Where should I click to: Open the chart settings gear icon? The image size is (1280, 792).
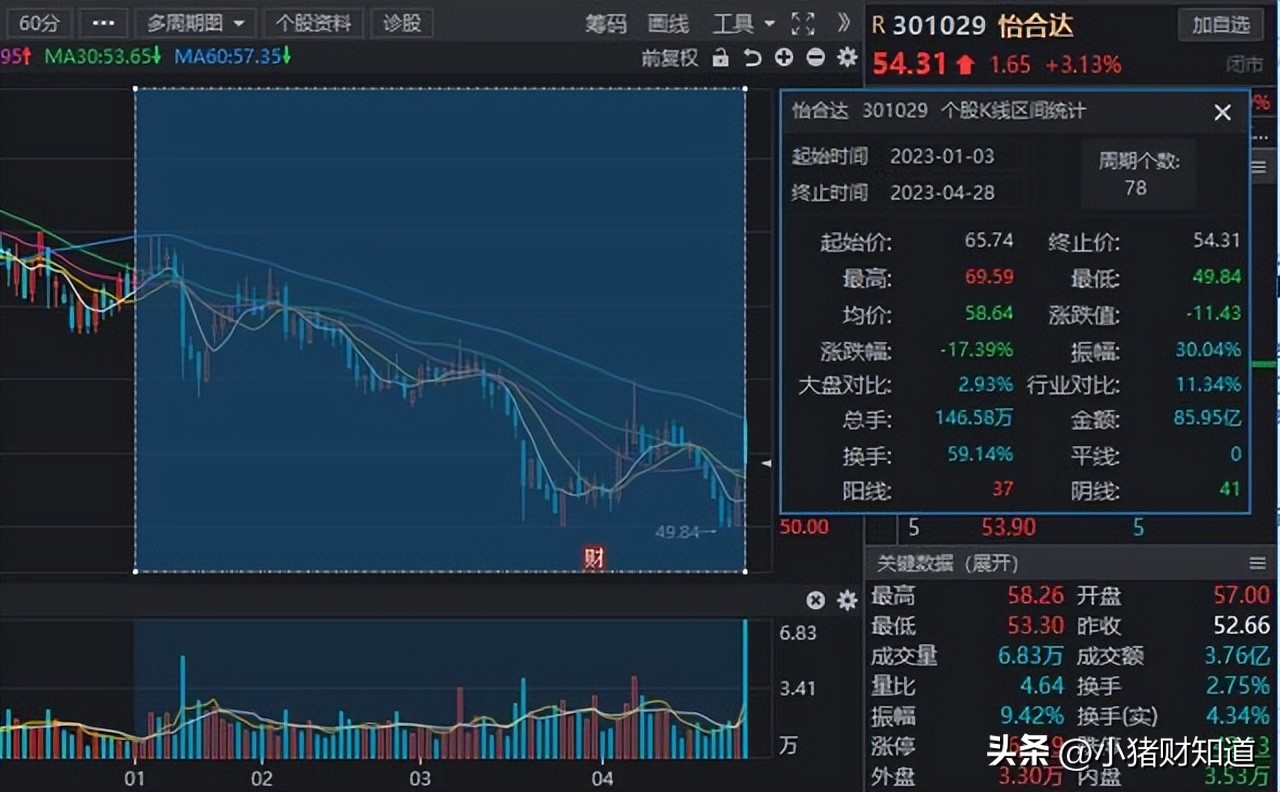click(845, 58)
